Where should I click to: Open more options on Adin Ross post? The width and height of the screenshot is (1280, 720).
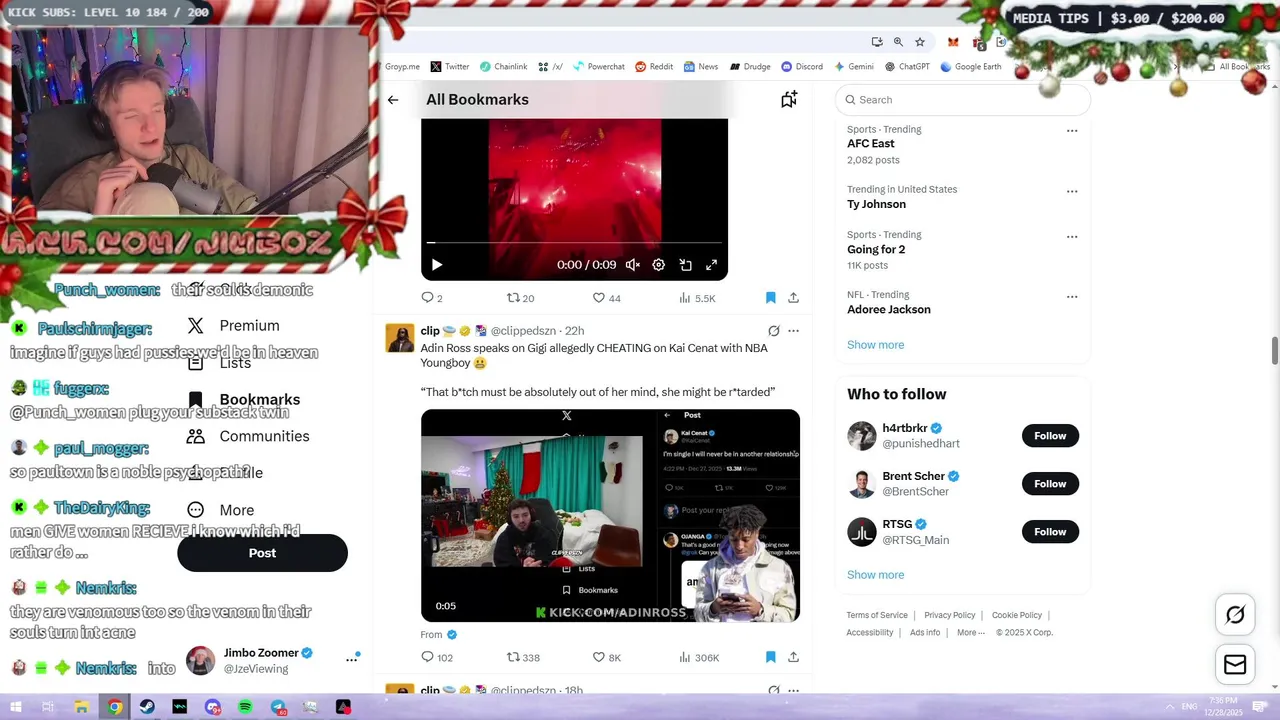(793, 331)
